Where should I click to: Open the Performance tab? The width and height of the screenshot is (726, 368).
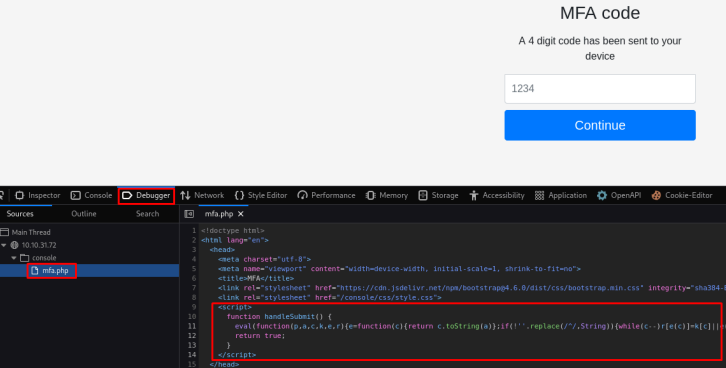(326, 195)
